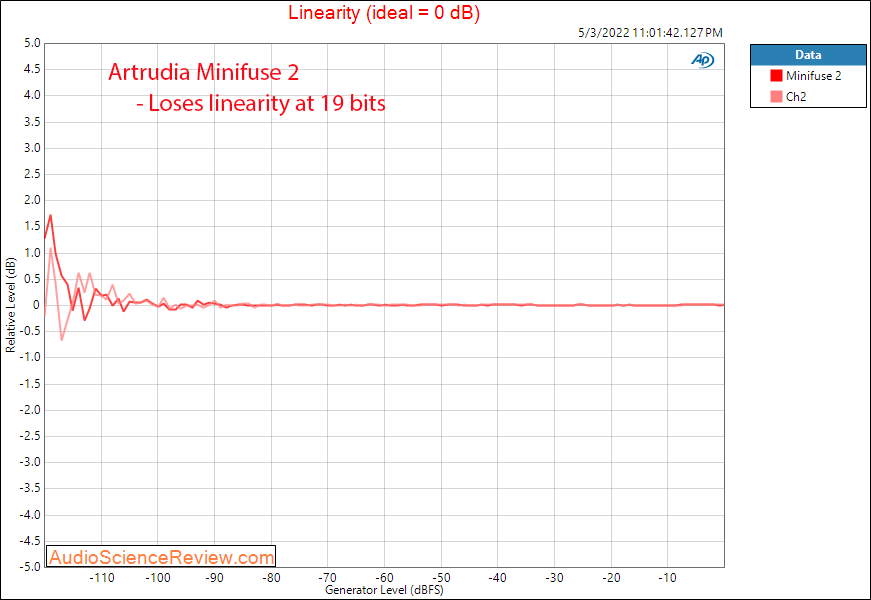Click the -60 tick label on x-axis
The height and width of the screenshot is (600, 871).
click(384, 578)
